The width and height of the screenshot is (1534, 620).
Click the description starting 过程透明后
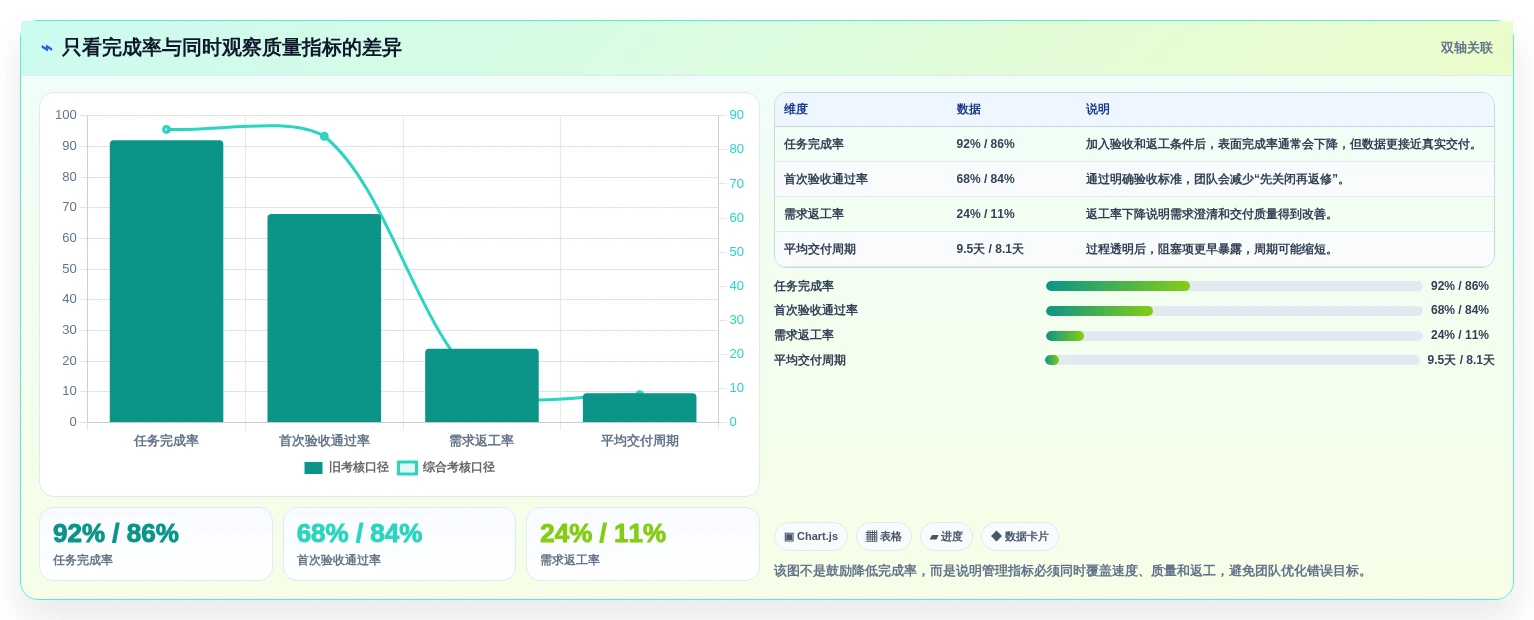click(x=1210, y=249)
